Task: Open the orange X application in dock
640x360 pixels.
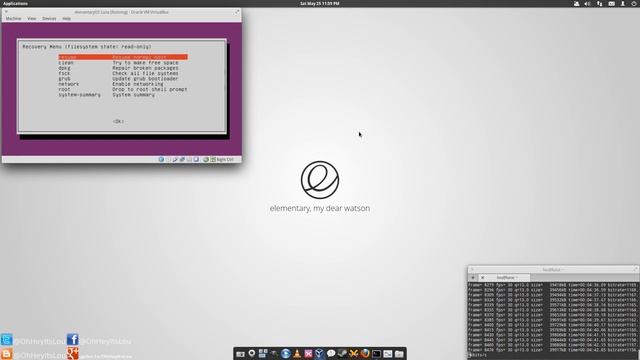Action: point(353,353)
